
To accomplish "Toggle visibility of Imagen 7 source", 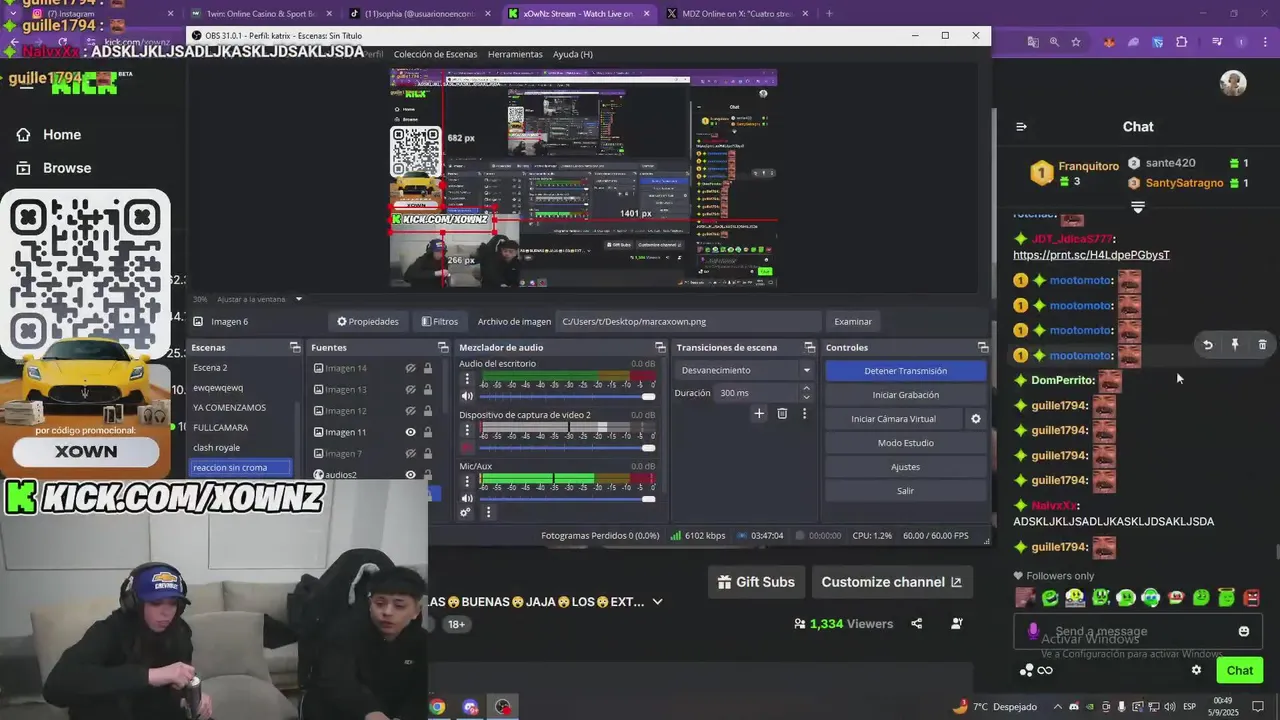I will point(410,453).
